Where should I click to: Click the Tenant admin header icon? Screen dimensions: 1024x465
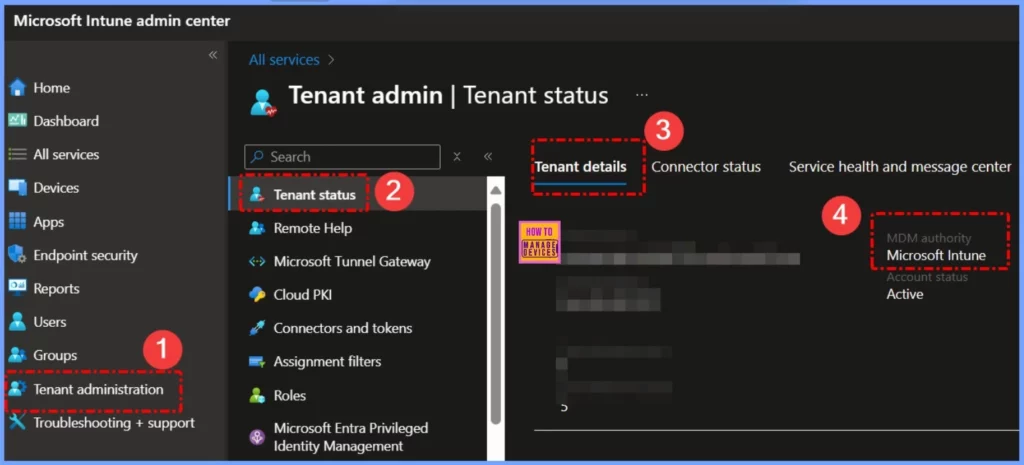(x=264, y=103)
